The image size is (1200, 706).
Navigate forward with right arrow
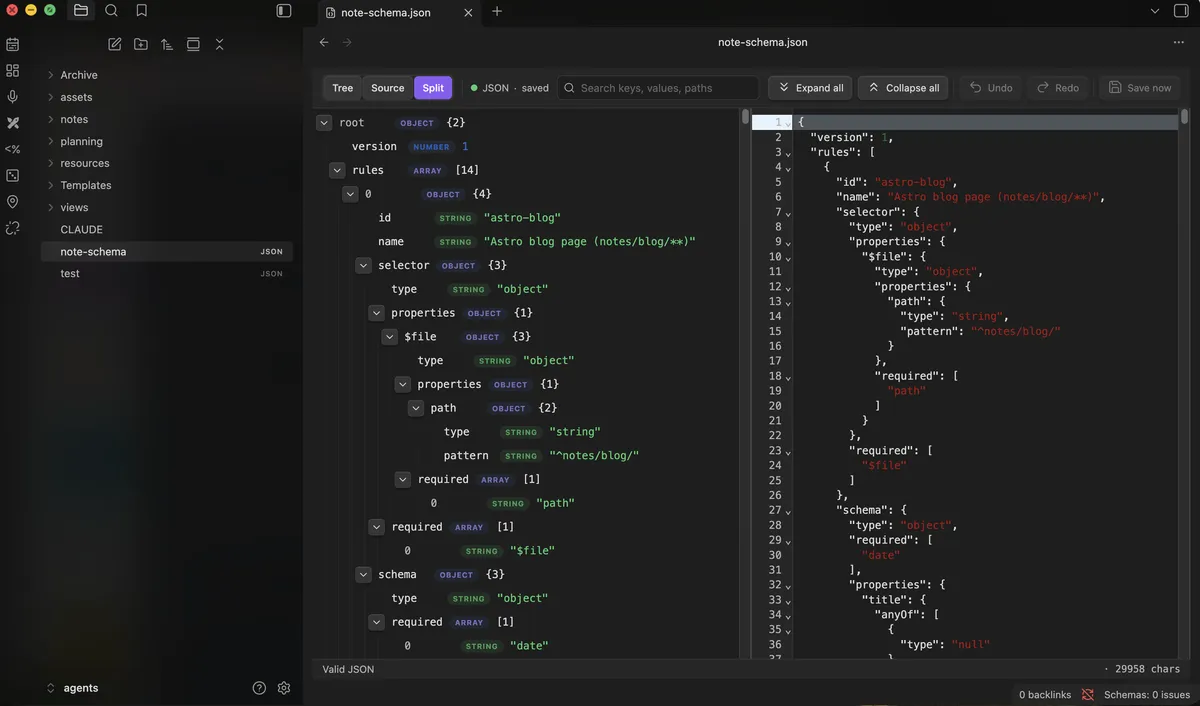[347, 42]
